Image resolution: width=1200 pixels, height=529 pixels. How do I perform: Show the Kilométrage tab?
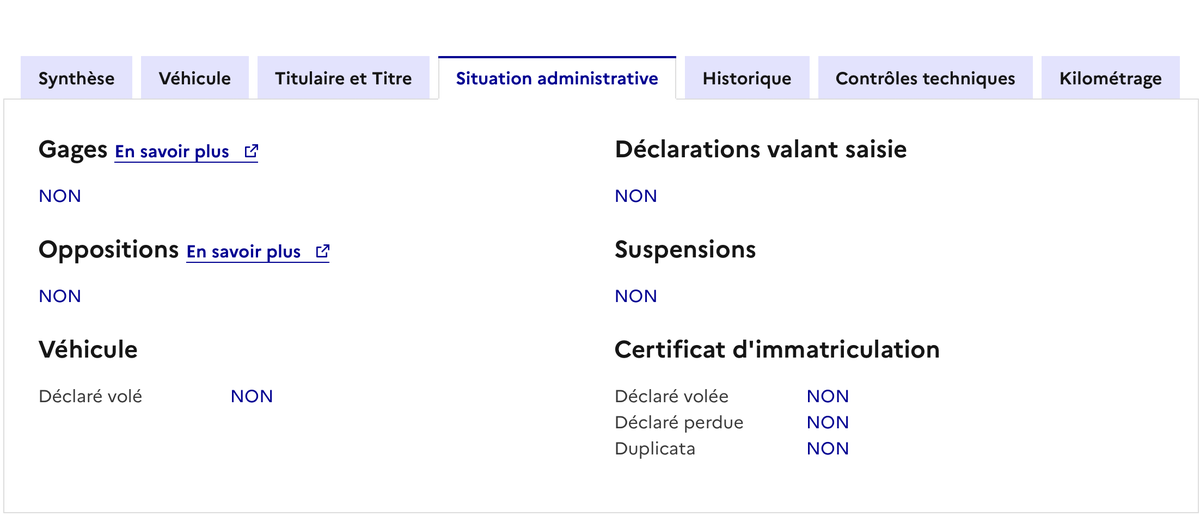1110,78
